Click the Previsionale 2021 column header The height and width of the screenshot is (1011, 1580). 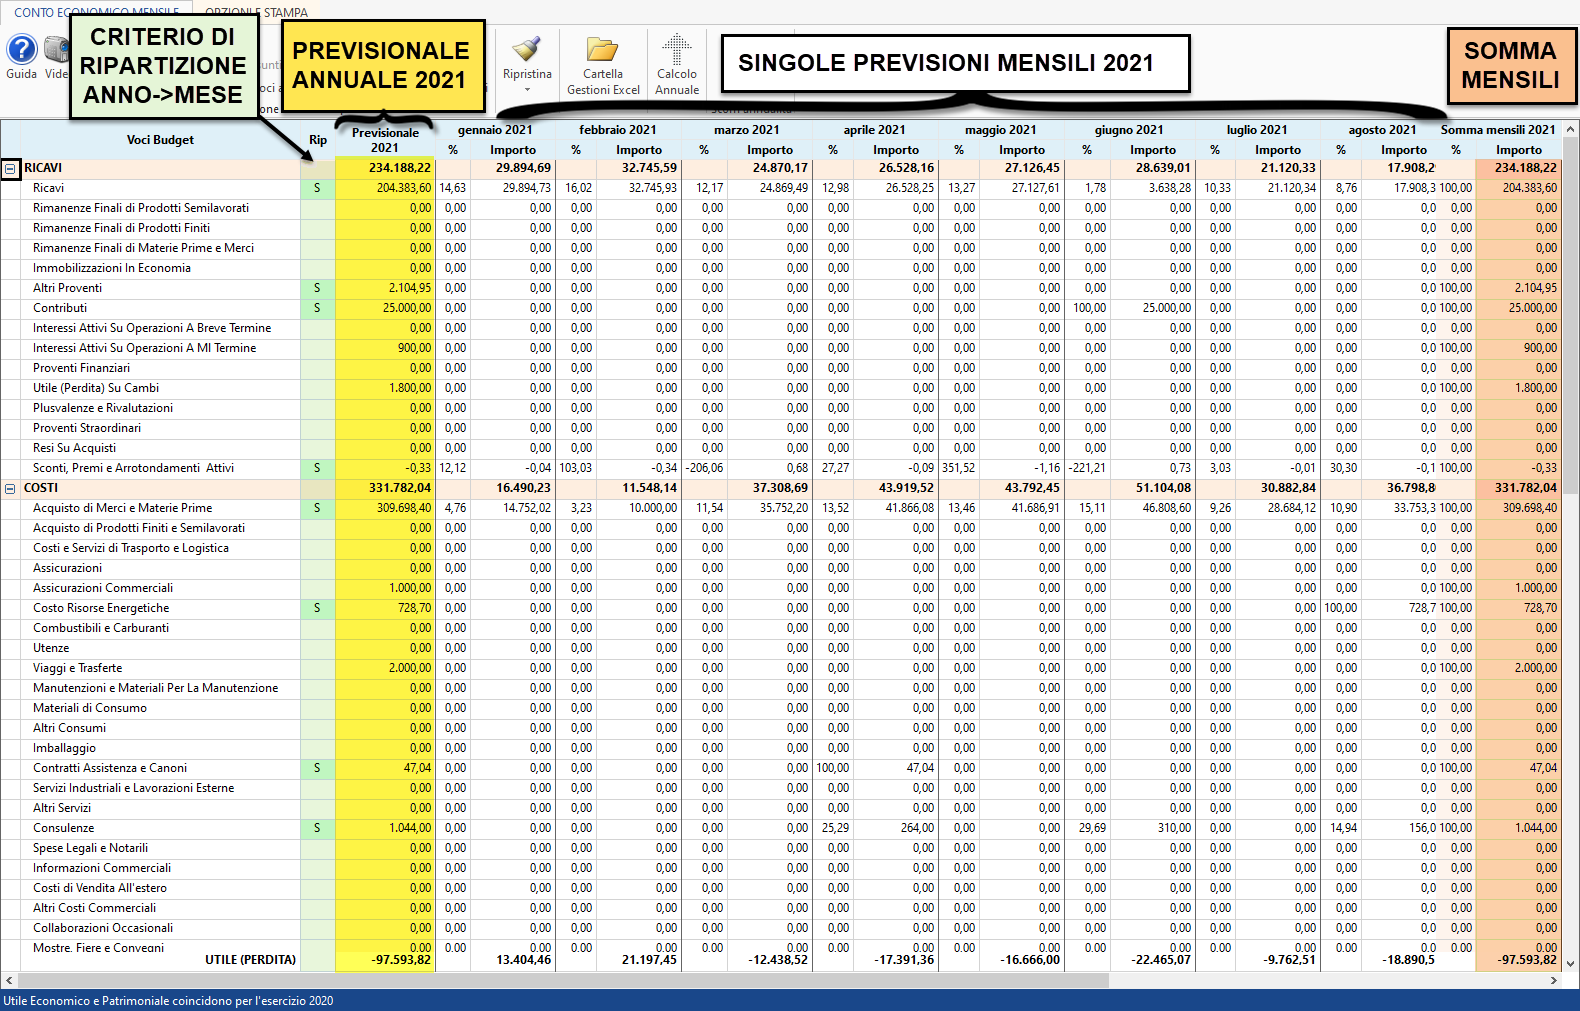(385, 140)
